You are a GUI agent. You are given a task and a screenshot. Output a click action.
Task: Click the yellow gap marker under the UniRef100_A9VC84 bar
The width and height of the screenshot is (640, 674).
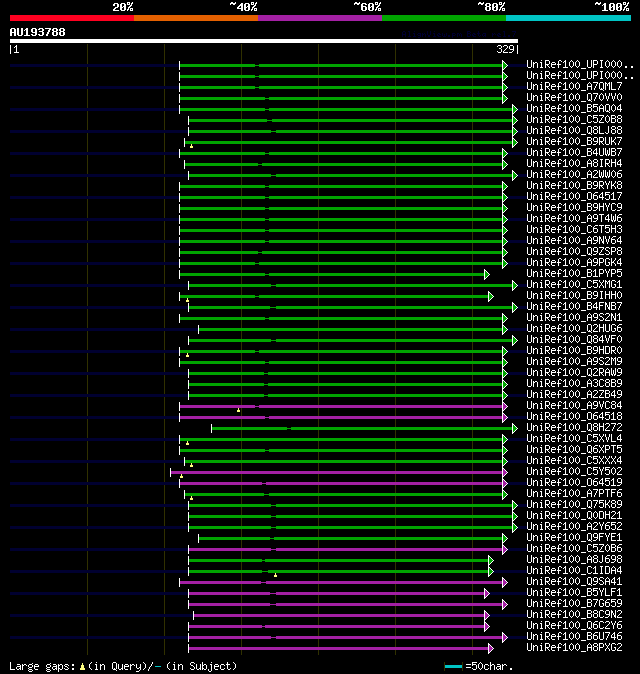(x=239, y=411)
